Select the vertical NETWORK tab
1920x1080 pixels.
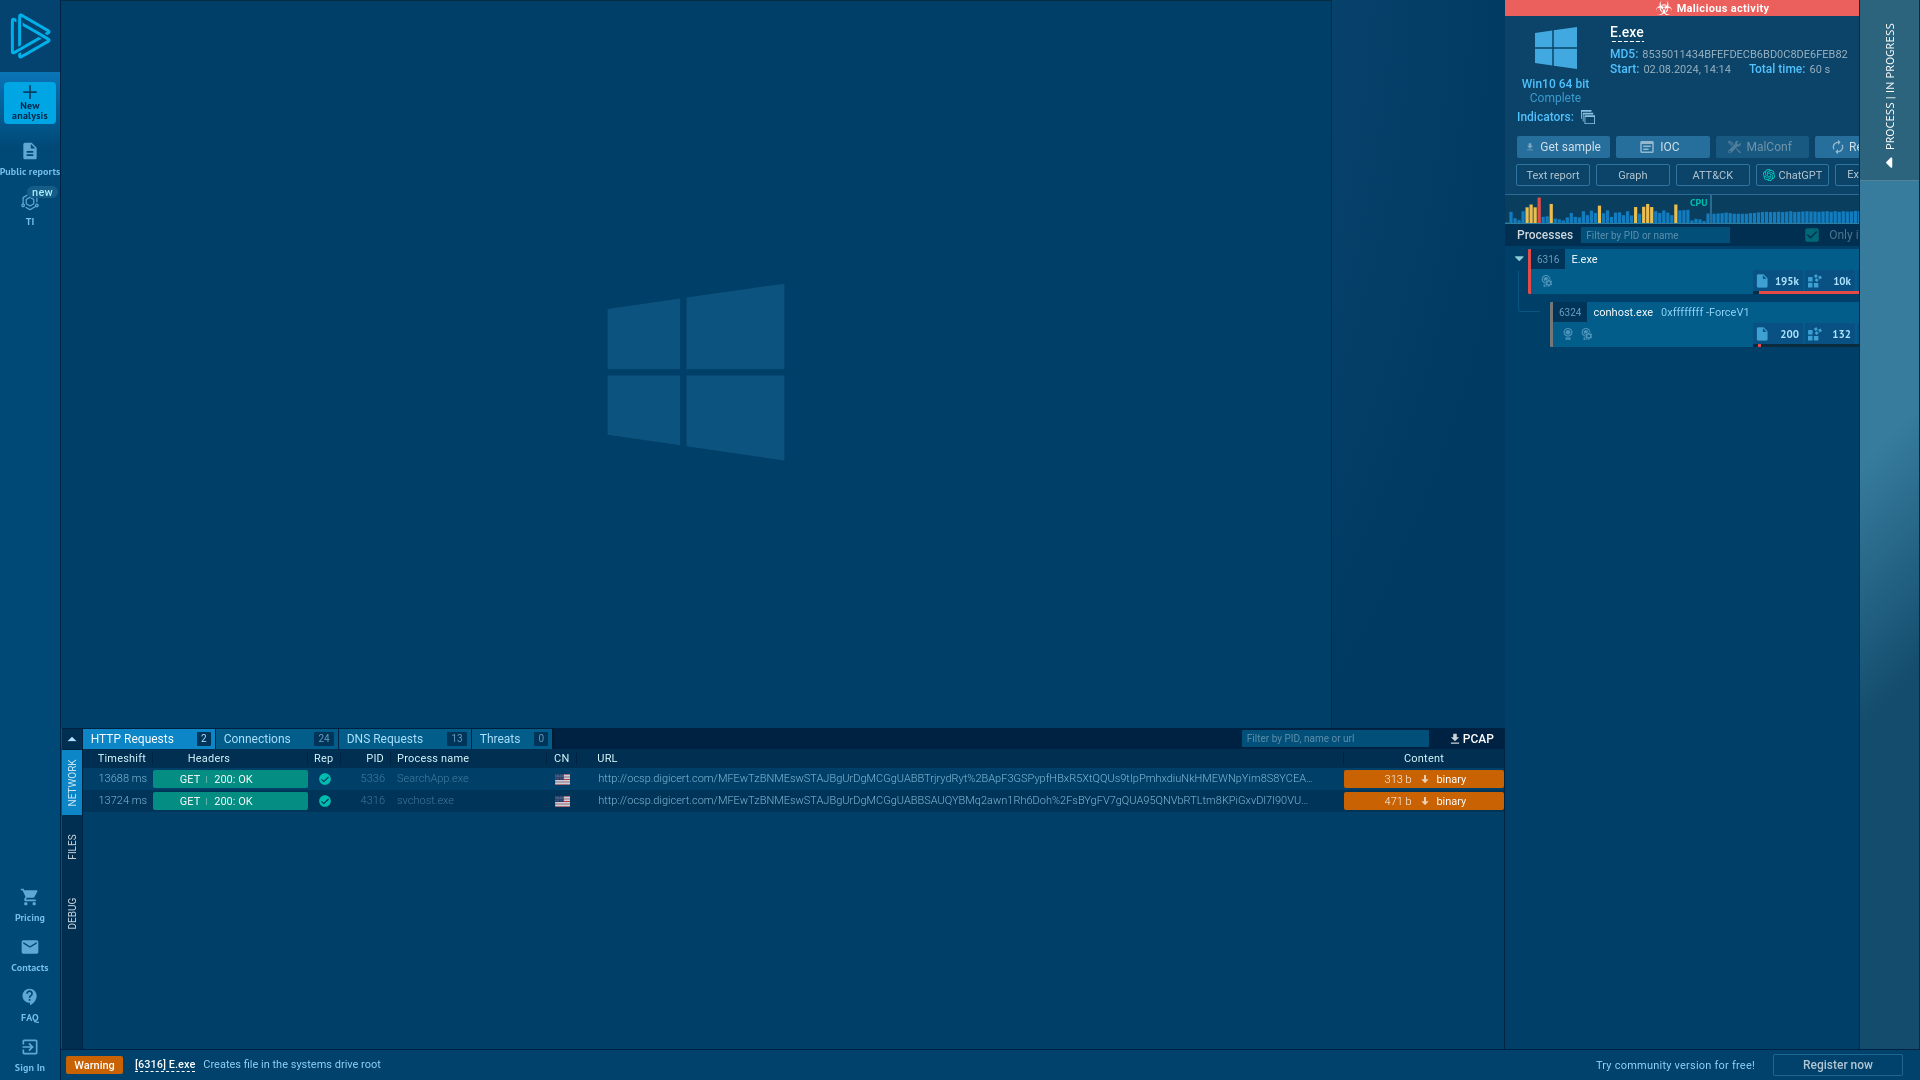(x=72, y=783)
